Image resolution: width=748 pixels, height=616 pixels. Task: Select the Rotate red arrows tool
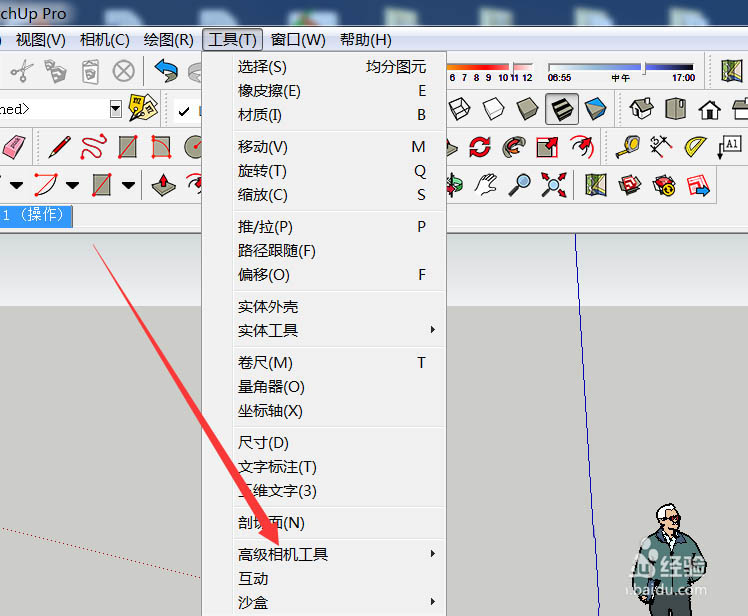pyautogui.click(x=479, y=146)
